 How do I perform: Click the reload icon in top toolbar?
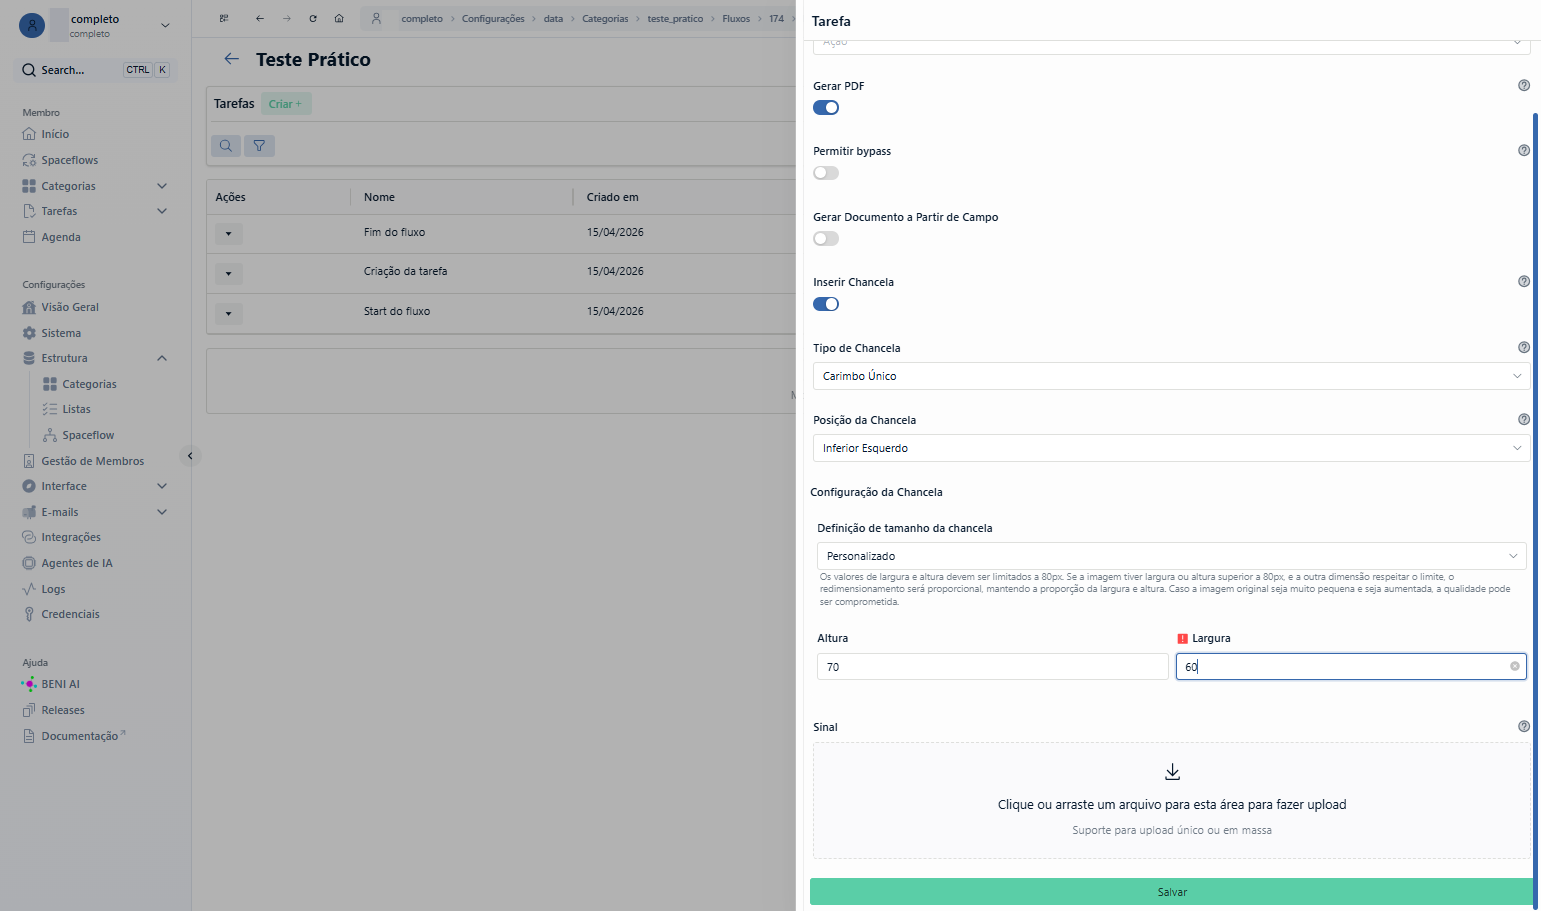point(313,18)
